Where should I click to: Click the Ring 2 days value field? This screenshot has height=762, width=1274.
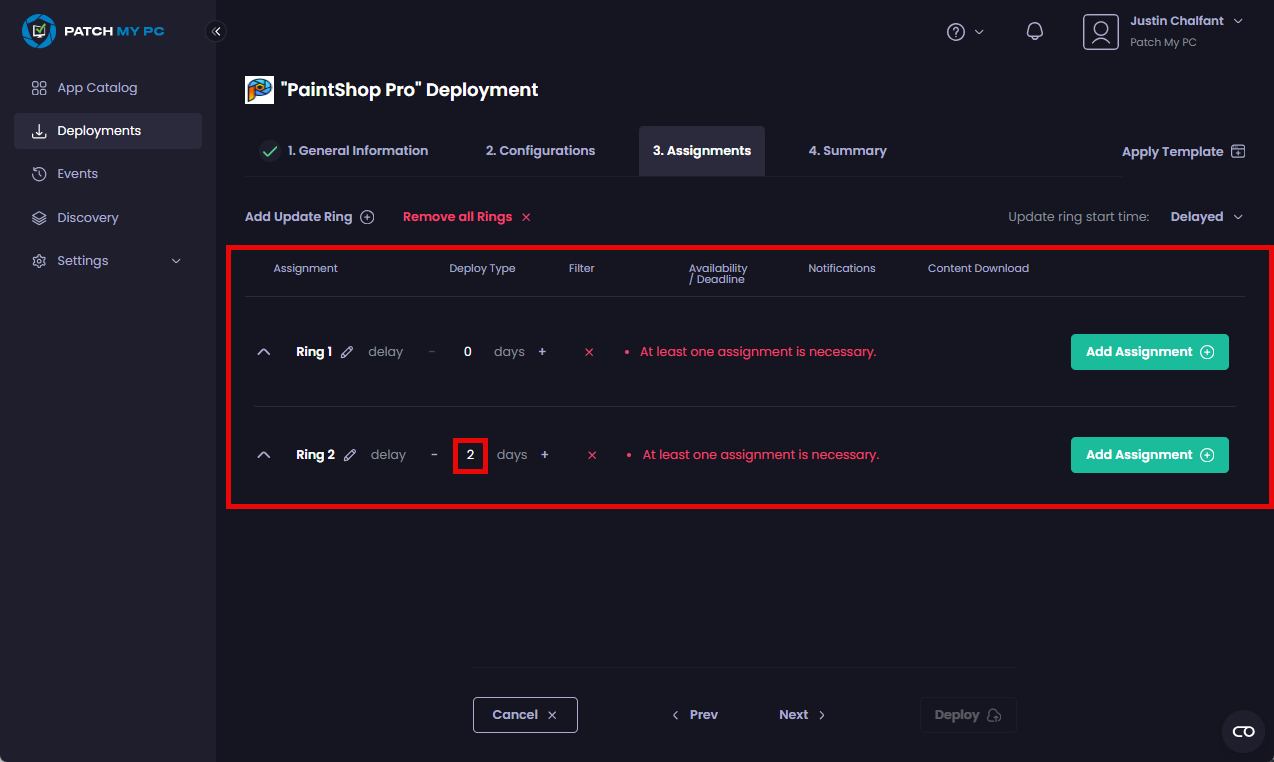[470, 454]
